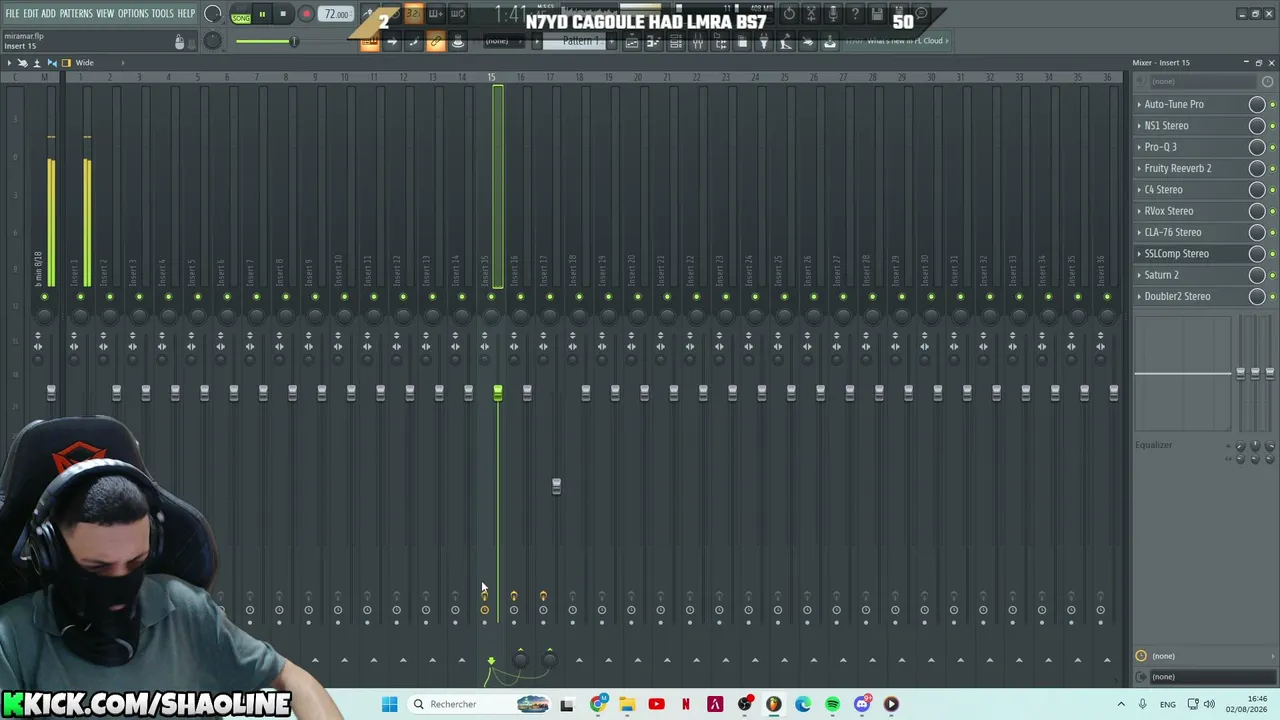Toggle C4 Stereo effect enable LED
The image size is (1280, 720).
1272,190
